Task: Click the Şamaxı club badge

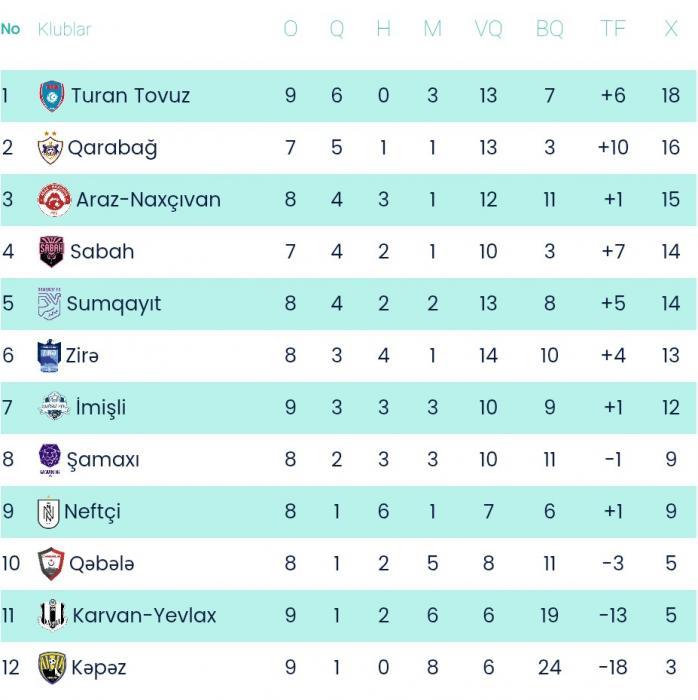Action: pos(50,459)
